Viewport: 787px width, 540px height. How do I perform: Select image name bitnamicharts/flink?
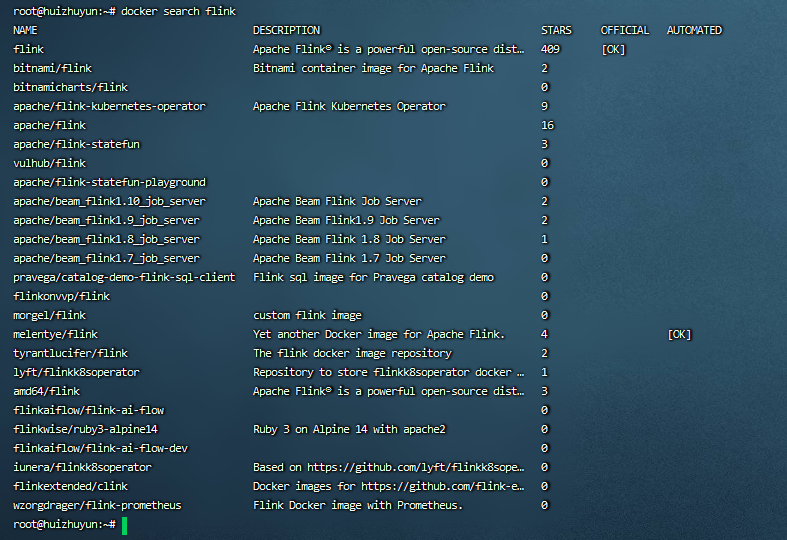click(70, 87)
